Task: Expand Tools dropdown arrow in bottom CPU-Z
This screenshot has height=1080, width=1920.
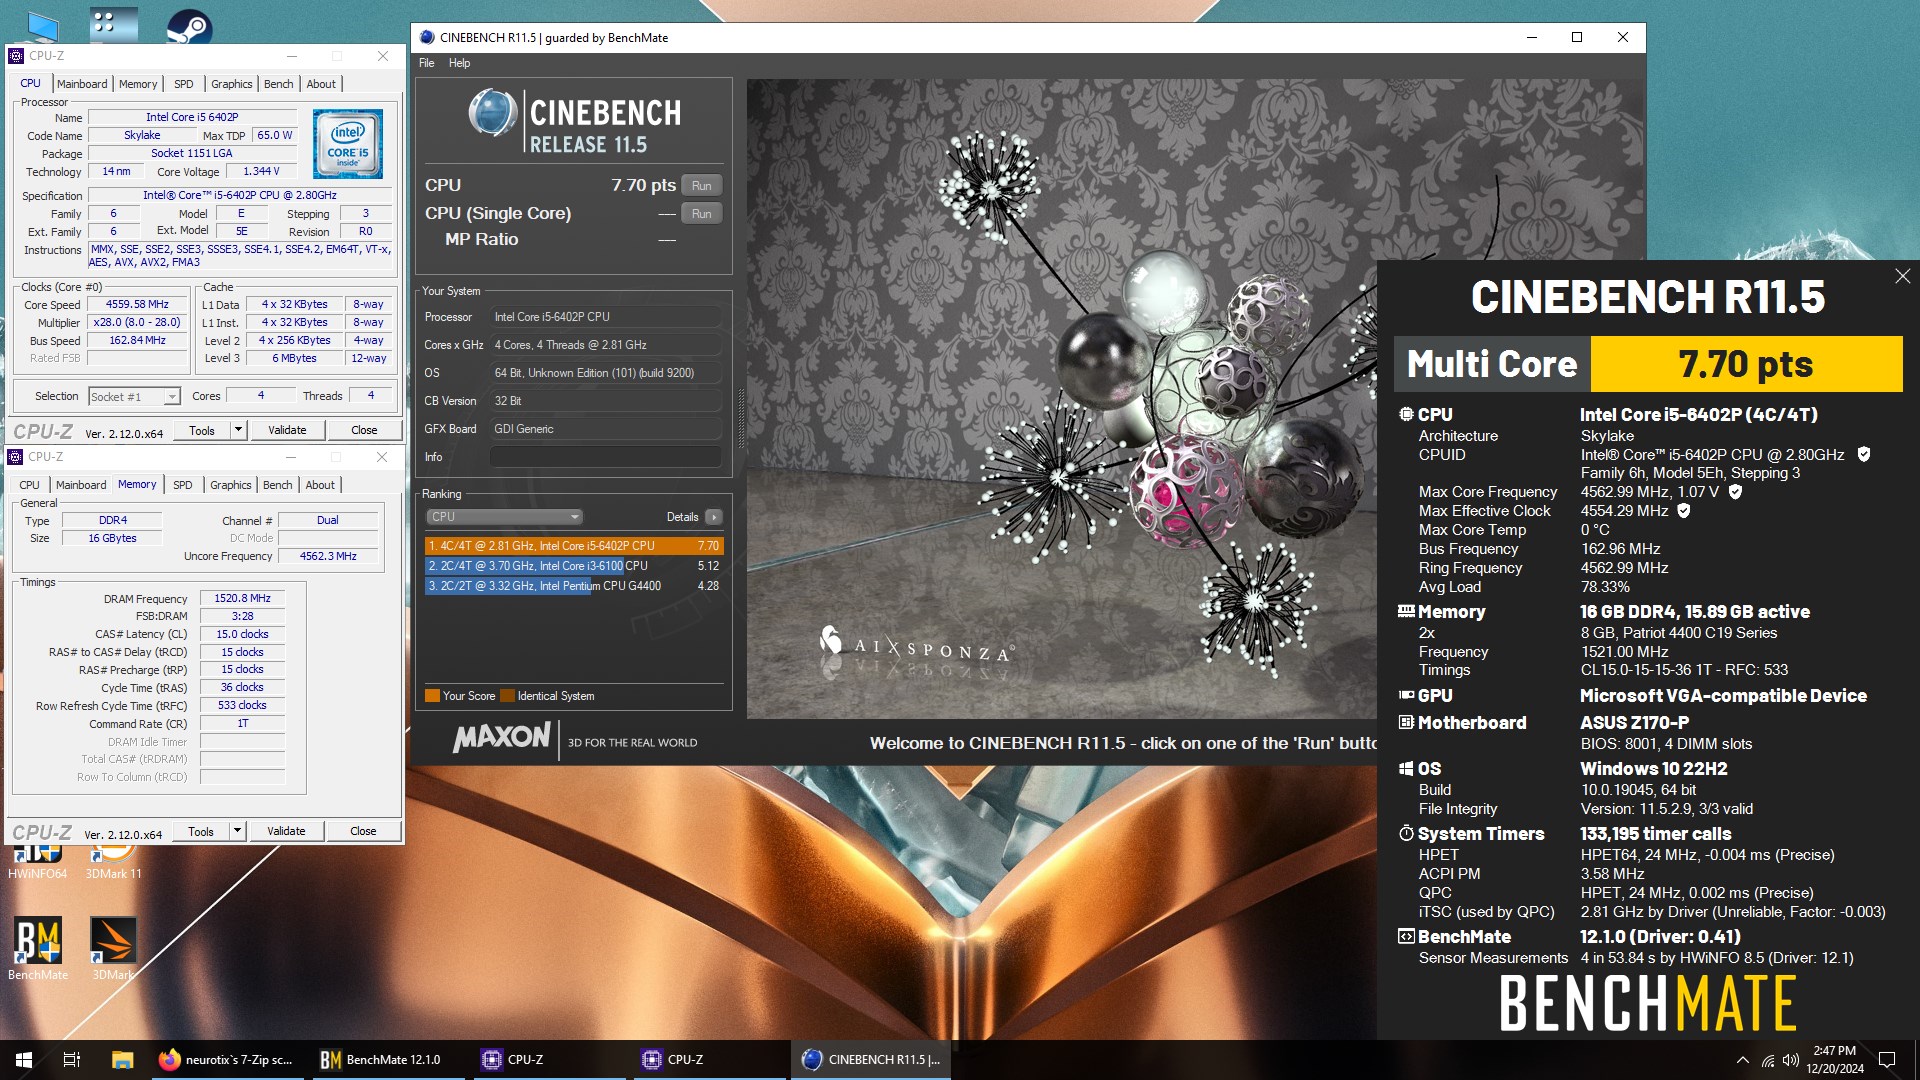Action: [237, 831]
